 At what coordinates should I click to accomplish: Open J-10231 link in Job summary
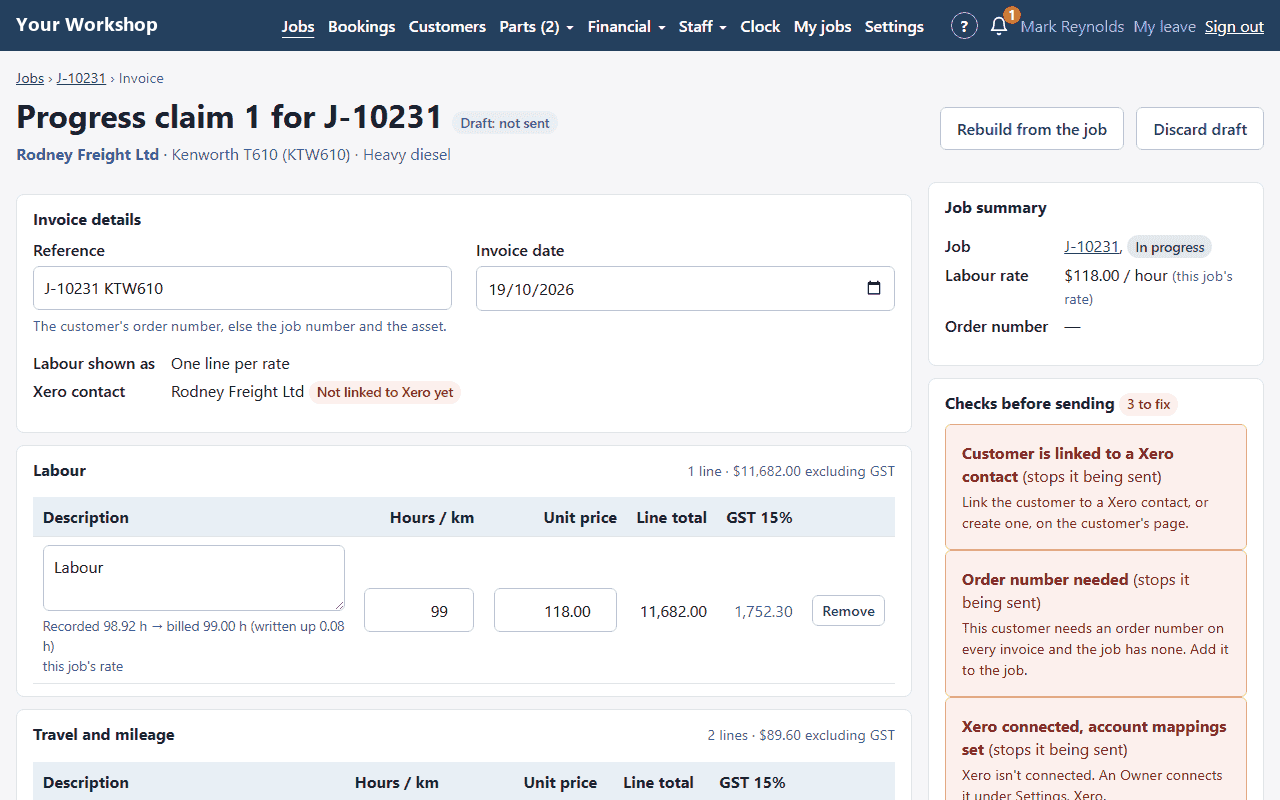[x=1091, y=247]
